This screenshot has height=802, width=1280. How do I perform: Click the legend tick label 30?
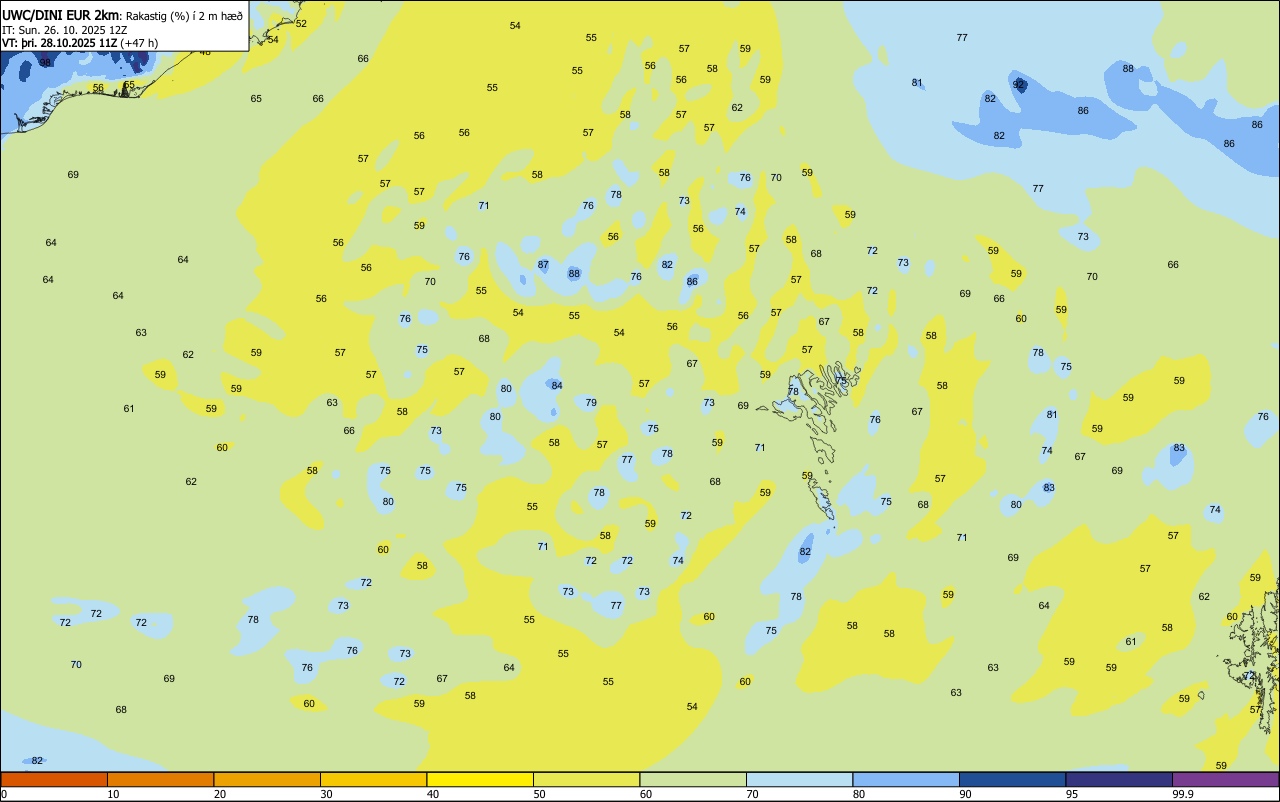(327, 795)
